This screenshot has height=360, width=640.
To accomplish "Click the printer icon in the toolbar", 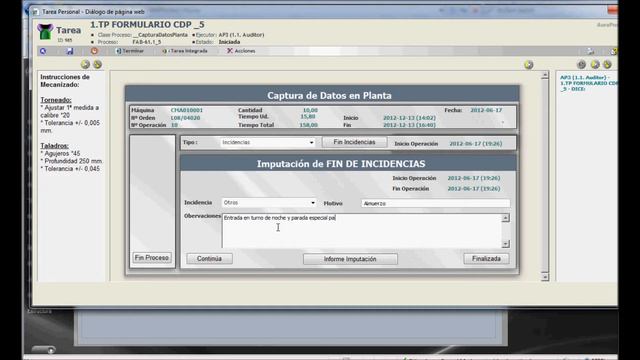I will (x=590, y=51).
